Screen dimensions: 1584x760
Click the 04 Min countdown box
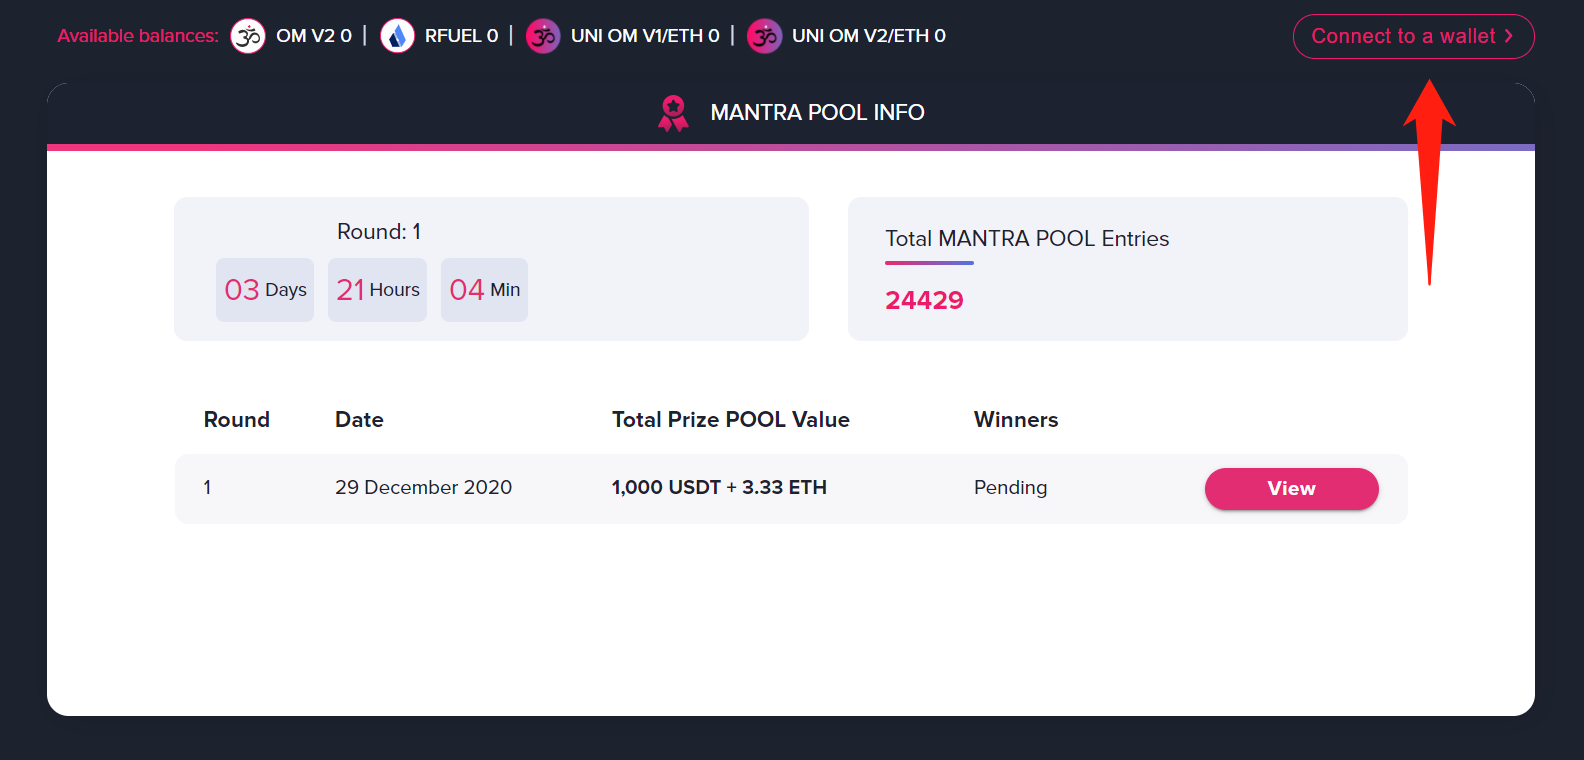pos(484,290)
